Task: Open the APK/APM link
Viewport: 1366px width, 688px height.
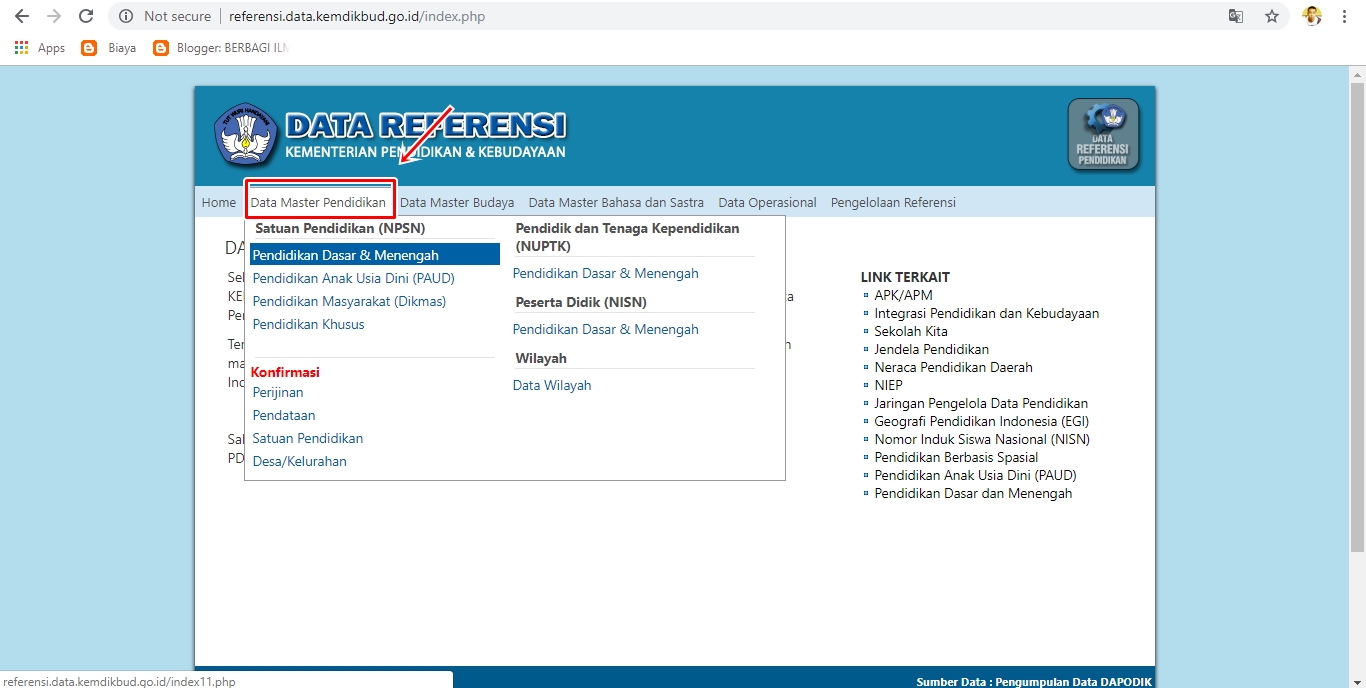Action: pos(903,295)
